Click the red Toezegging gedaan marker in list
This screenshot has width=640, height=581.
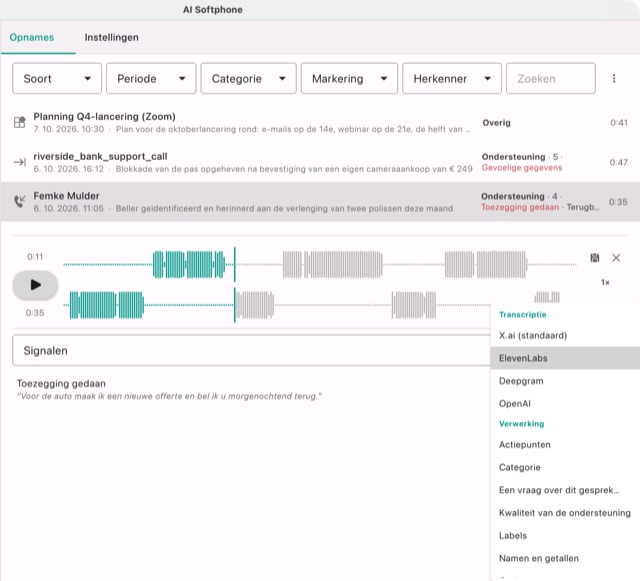[520, 207]
